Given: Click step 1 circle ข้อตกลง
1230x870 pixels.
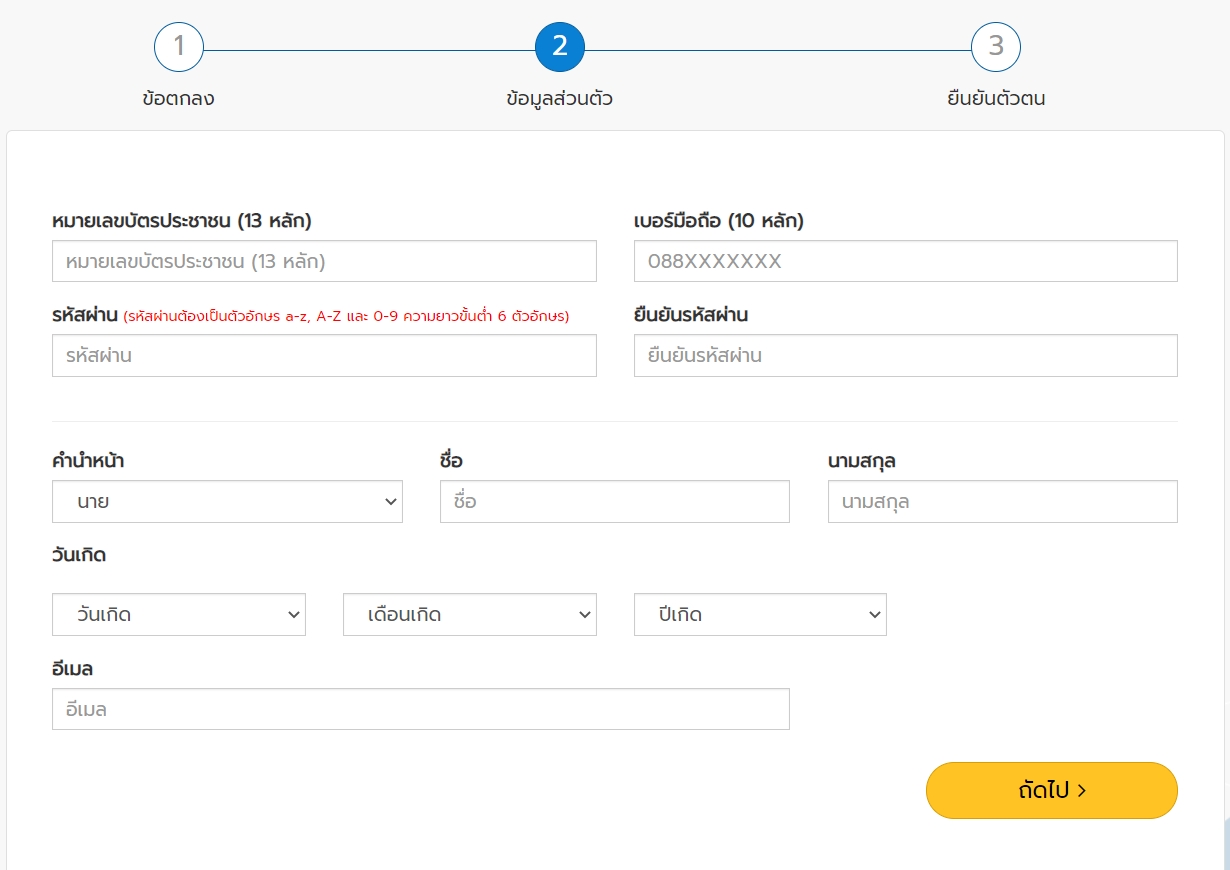Looking at the screenshot, I should click(x=179, y=47).
